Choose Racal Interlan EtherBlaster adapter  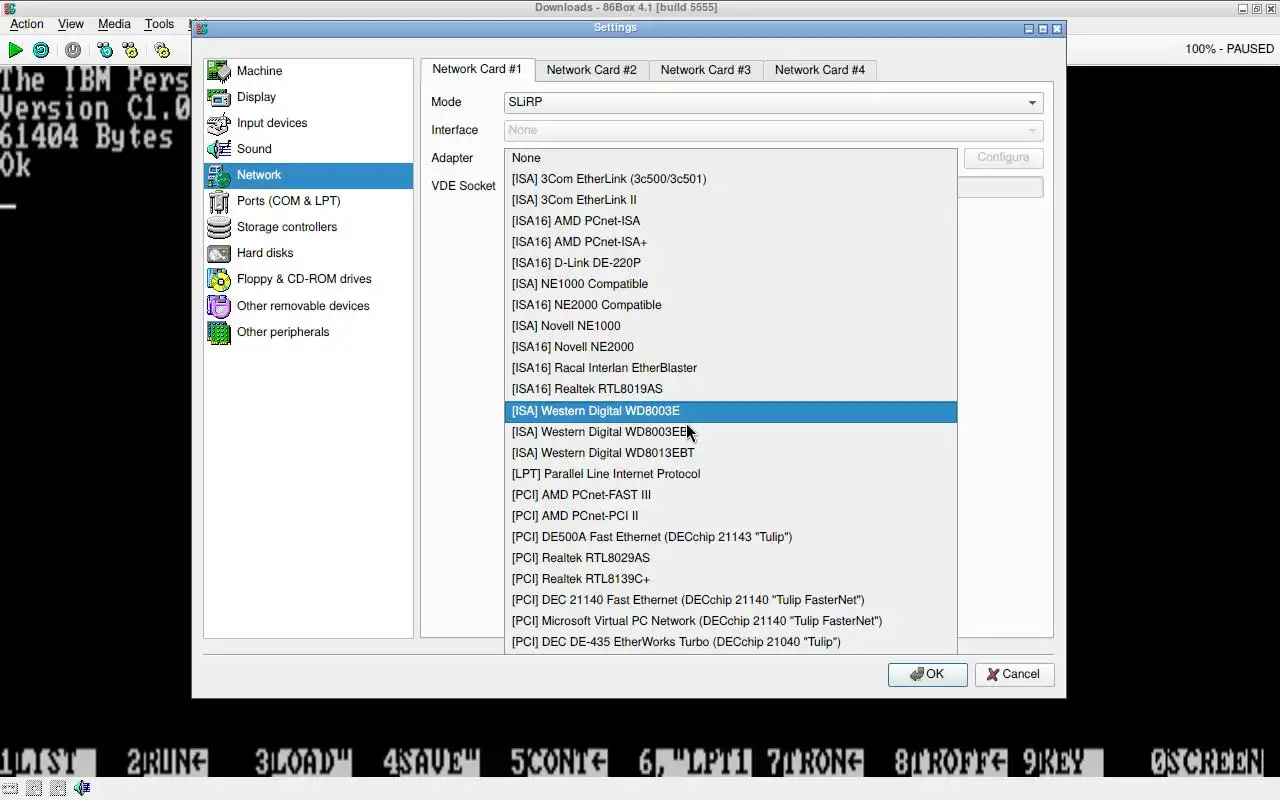731,368
